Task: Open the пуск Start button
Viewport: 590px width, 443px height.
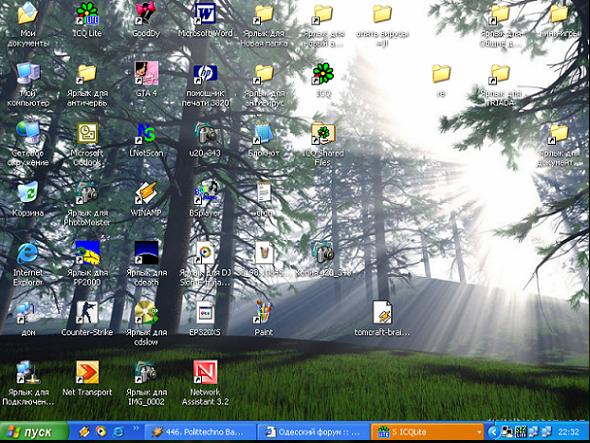Action: coord(34,431)
